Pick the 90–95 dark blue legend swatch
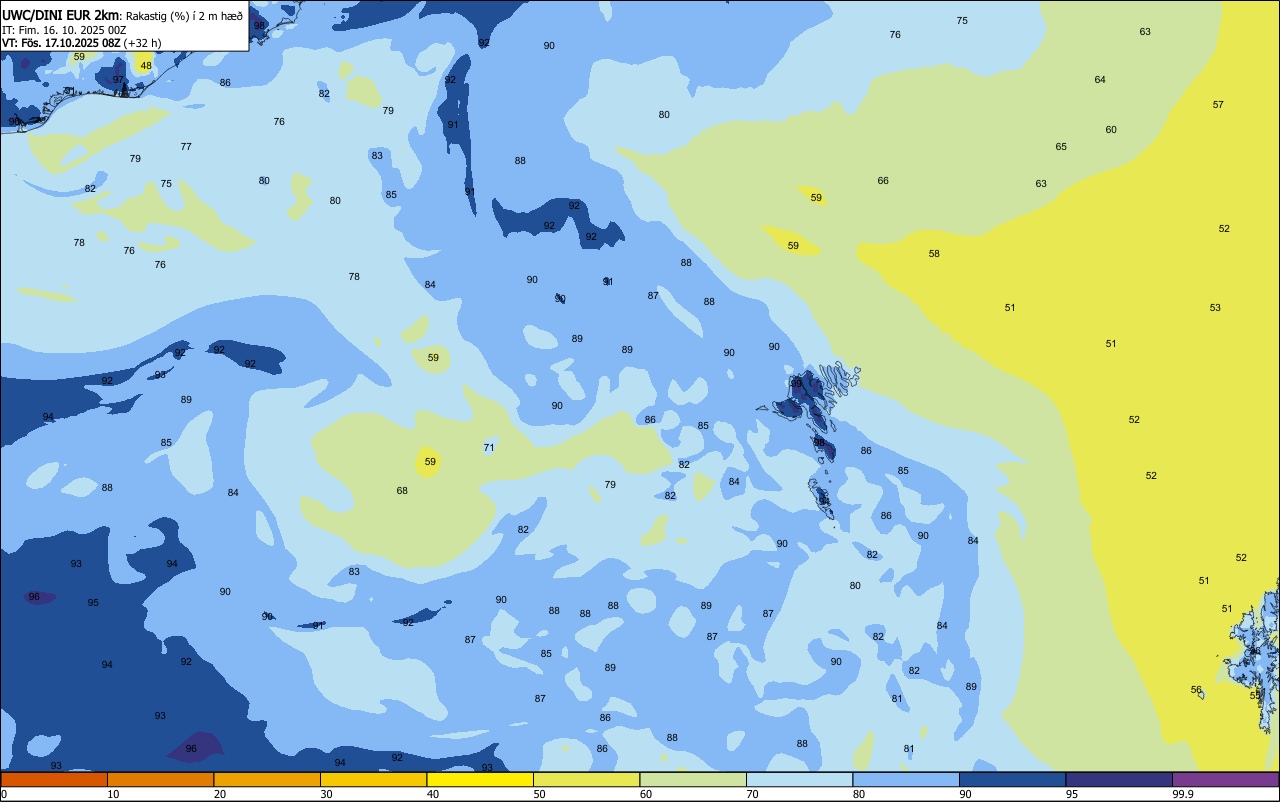The image size is (1280, 802). [1012, 779]
